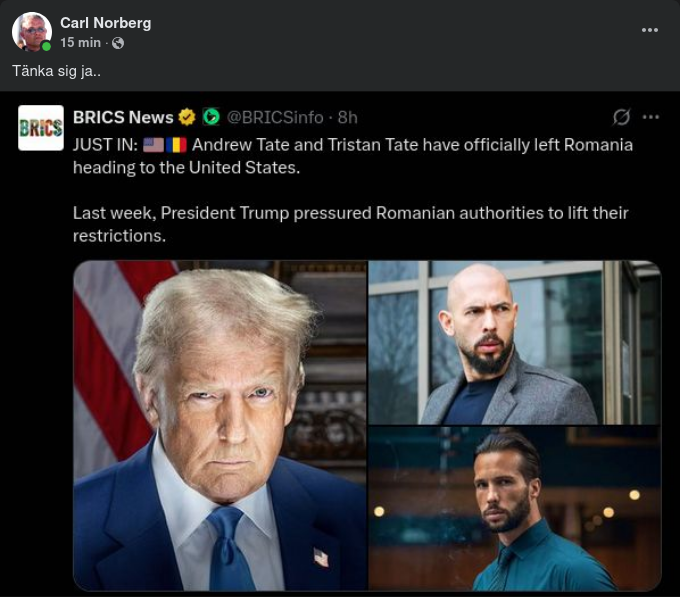Click the tweet's 8h timestamp
680x597 pixels.
pyautogui.click(x=347, y=117)
